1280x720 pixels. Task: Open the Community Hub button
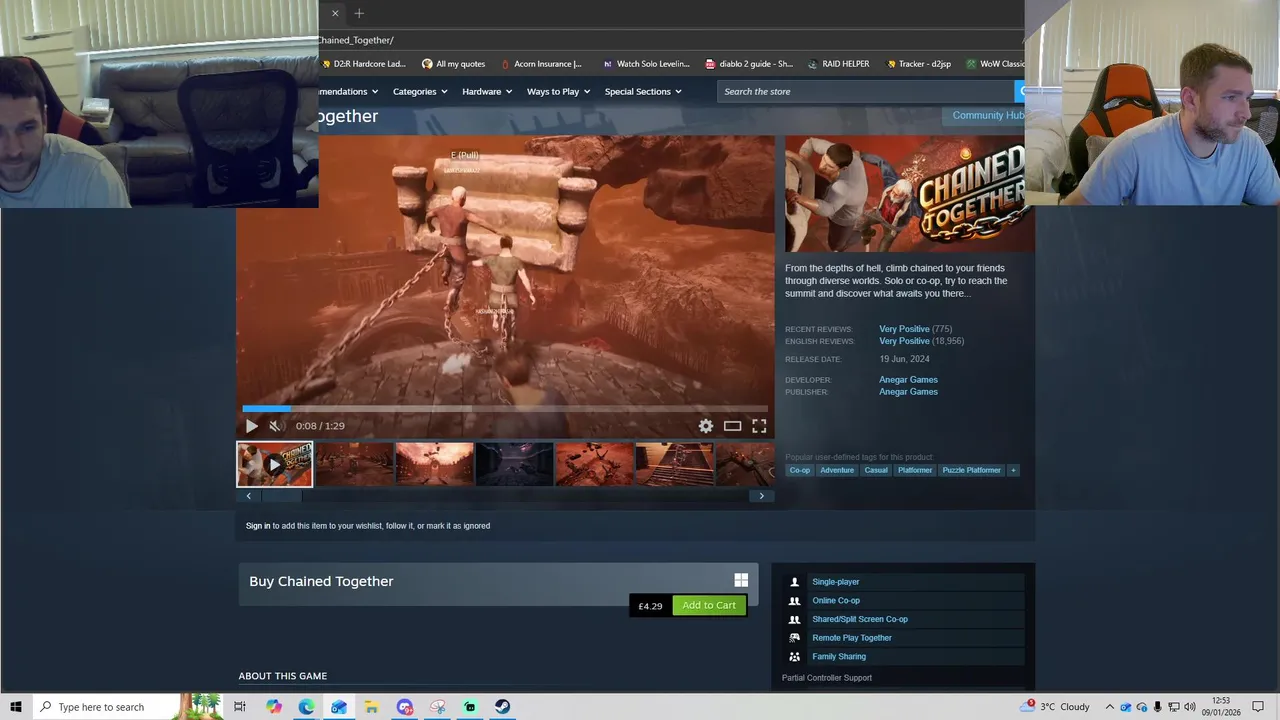tap(985, 115)
